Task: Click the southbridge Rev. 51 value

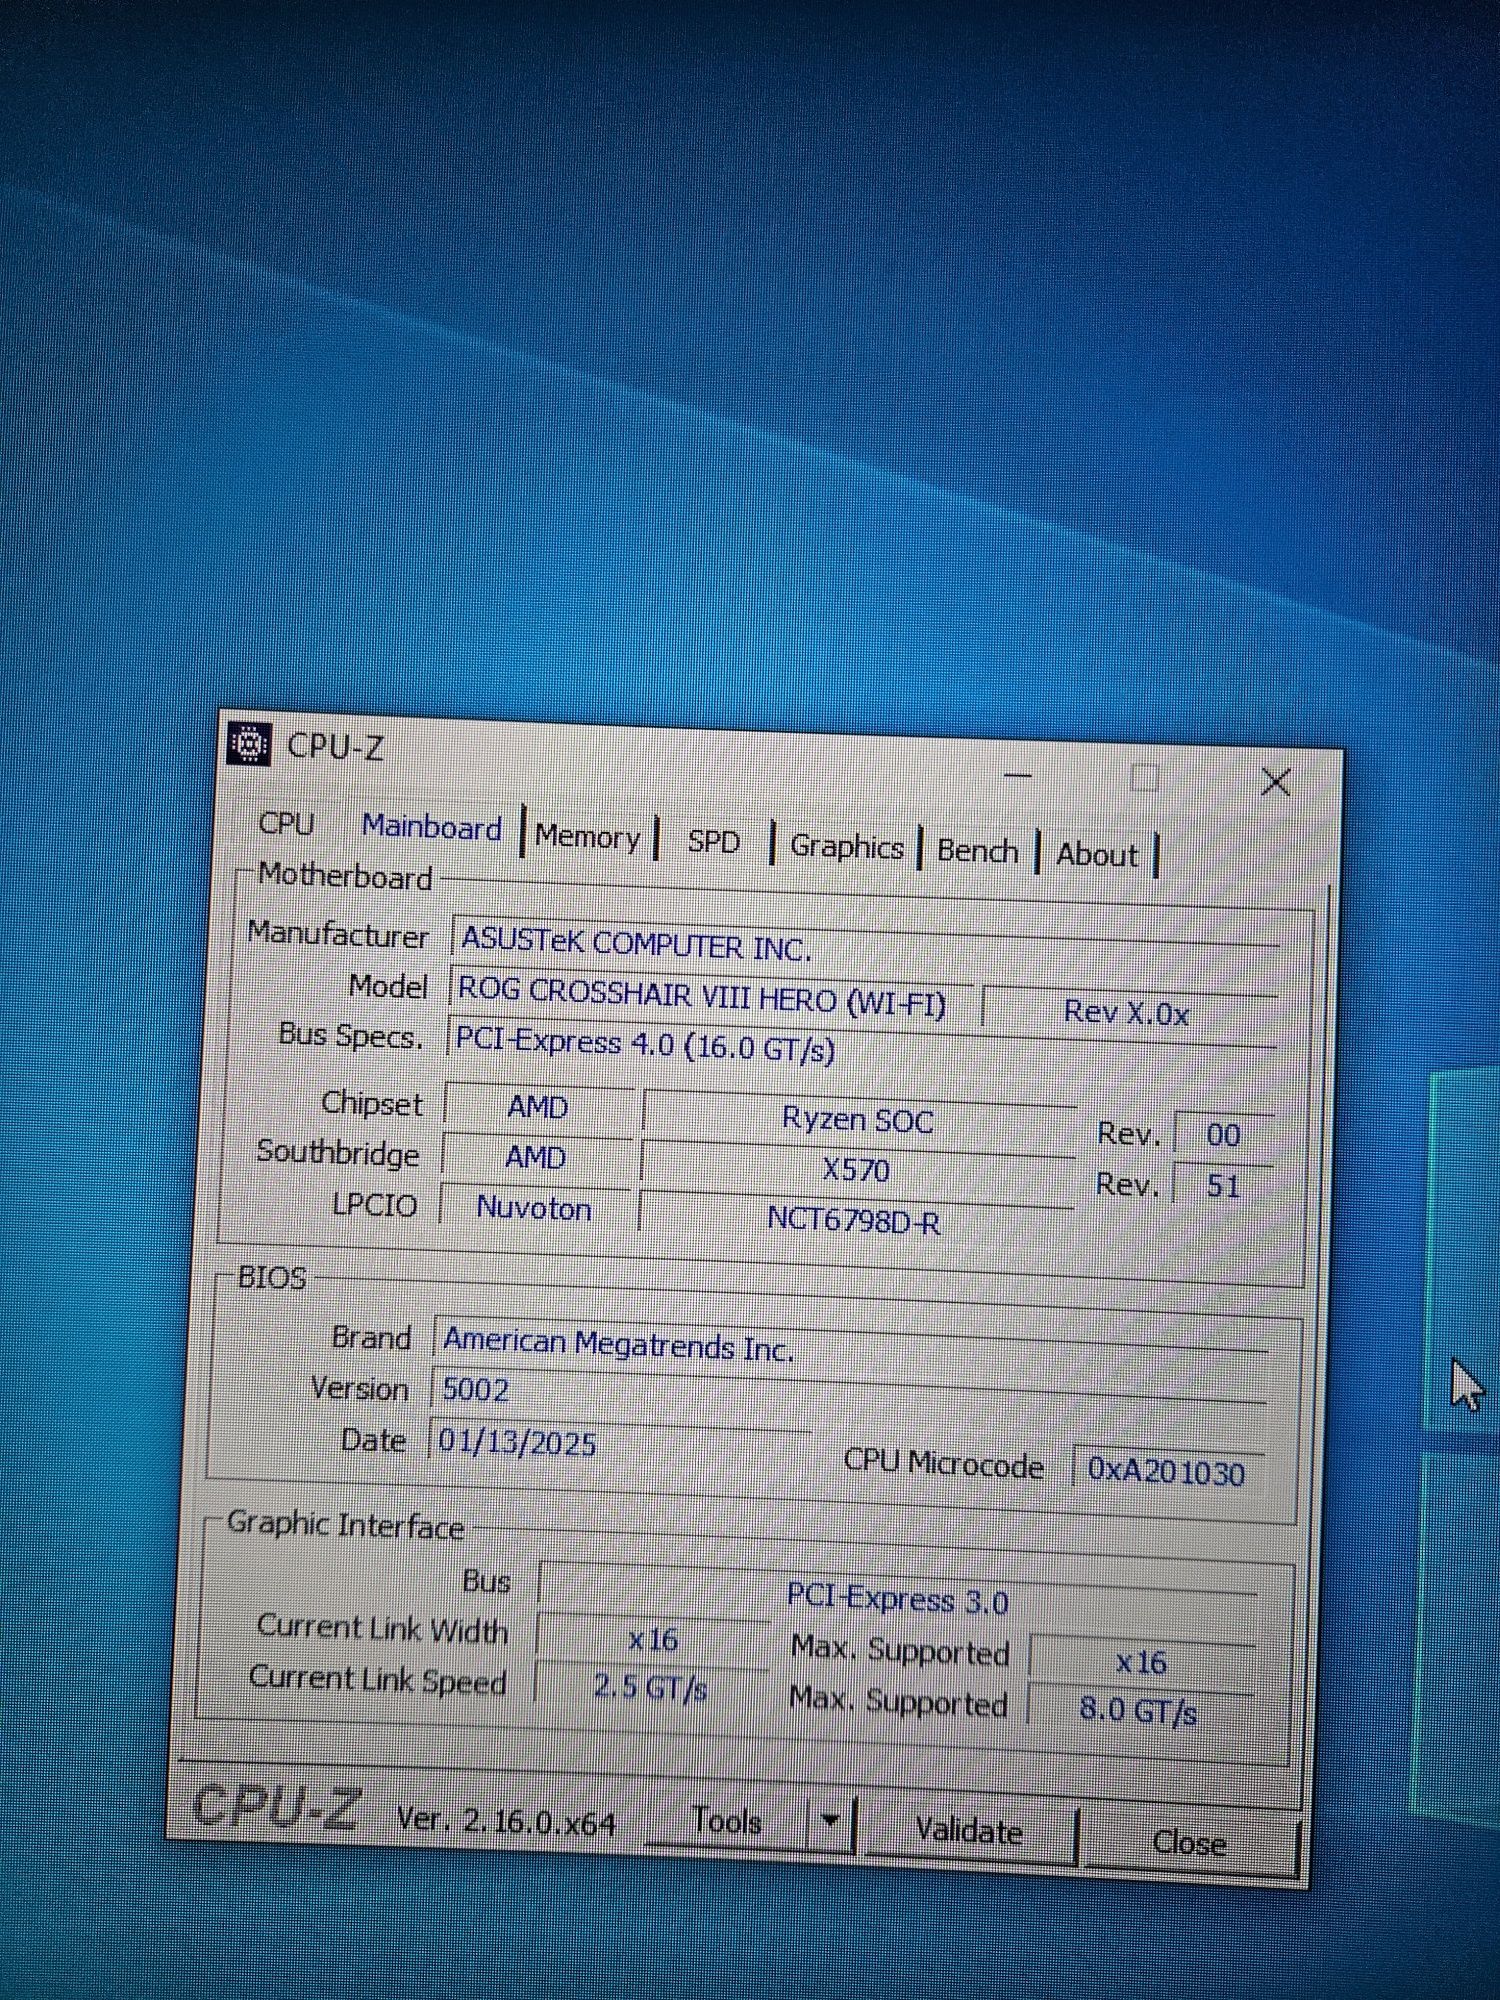Action: click(1222, 1186)
